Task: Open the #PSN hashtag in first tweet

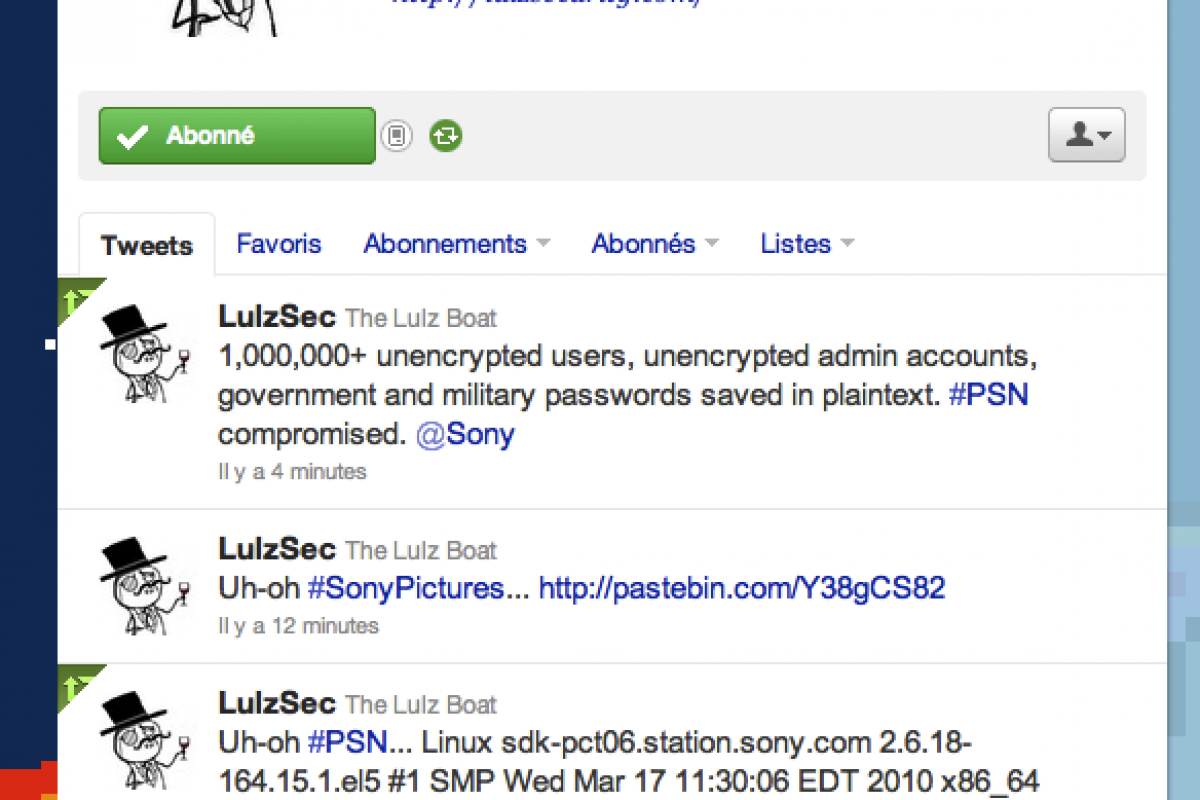Action: 987,395
